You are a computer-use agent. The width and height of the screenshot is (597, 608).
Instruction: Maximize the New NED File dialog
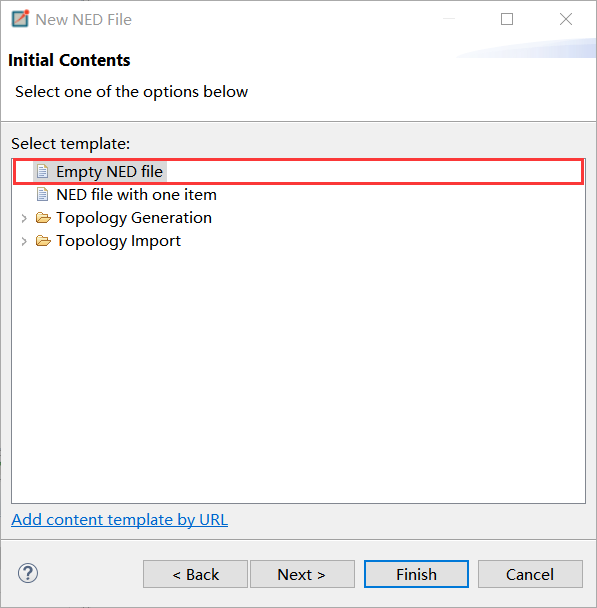(x=507, y=19)
